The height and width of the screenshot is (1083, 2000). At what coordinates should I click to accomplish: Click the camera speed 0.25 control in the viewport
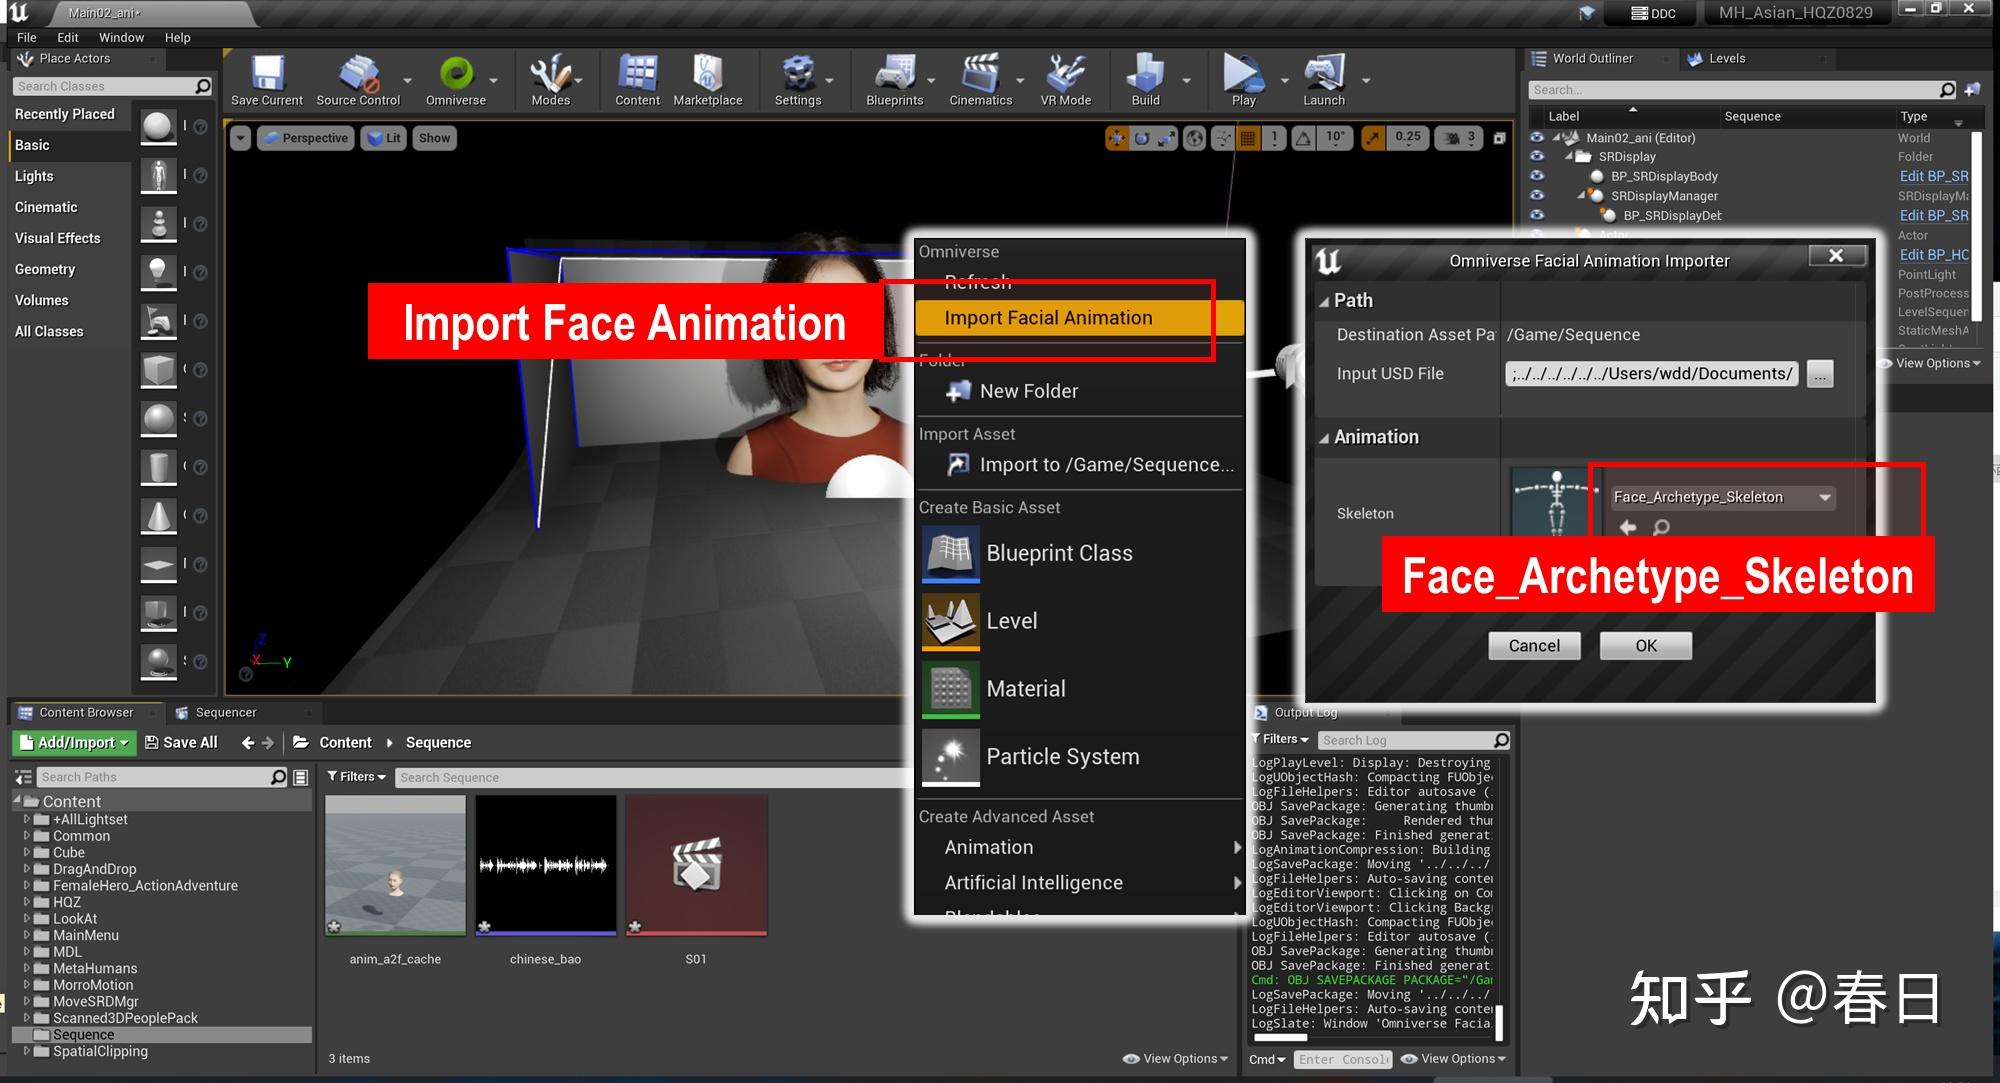[1407, 138]
